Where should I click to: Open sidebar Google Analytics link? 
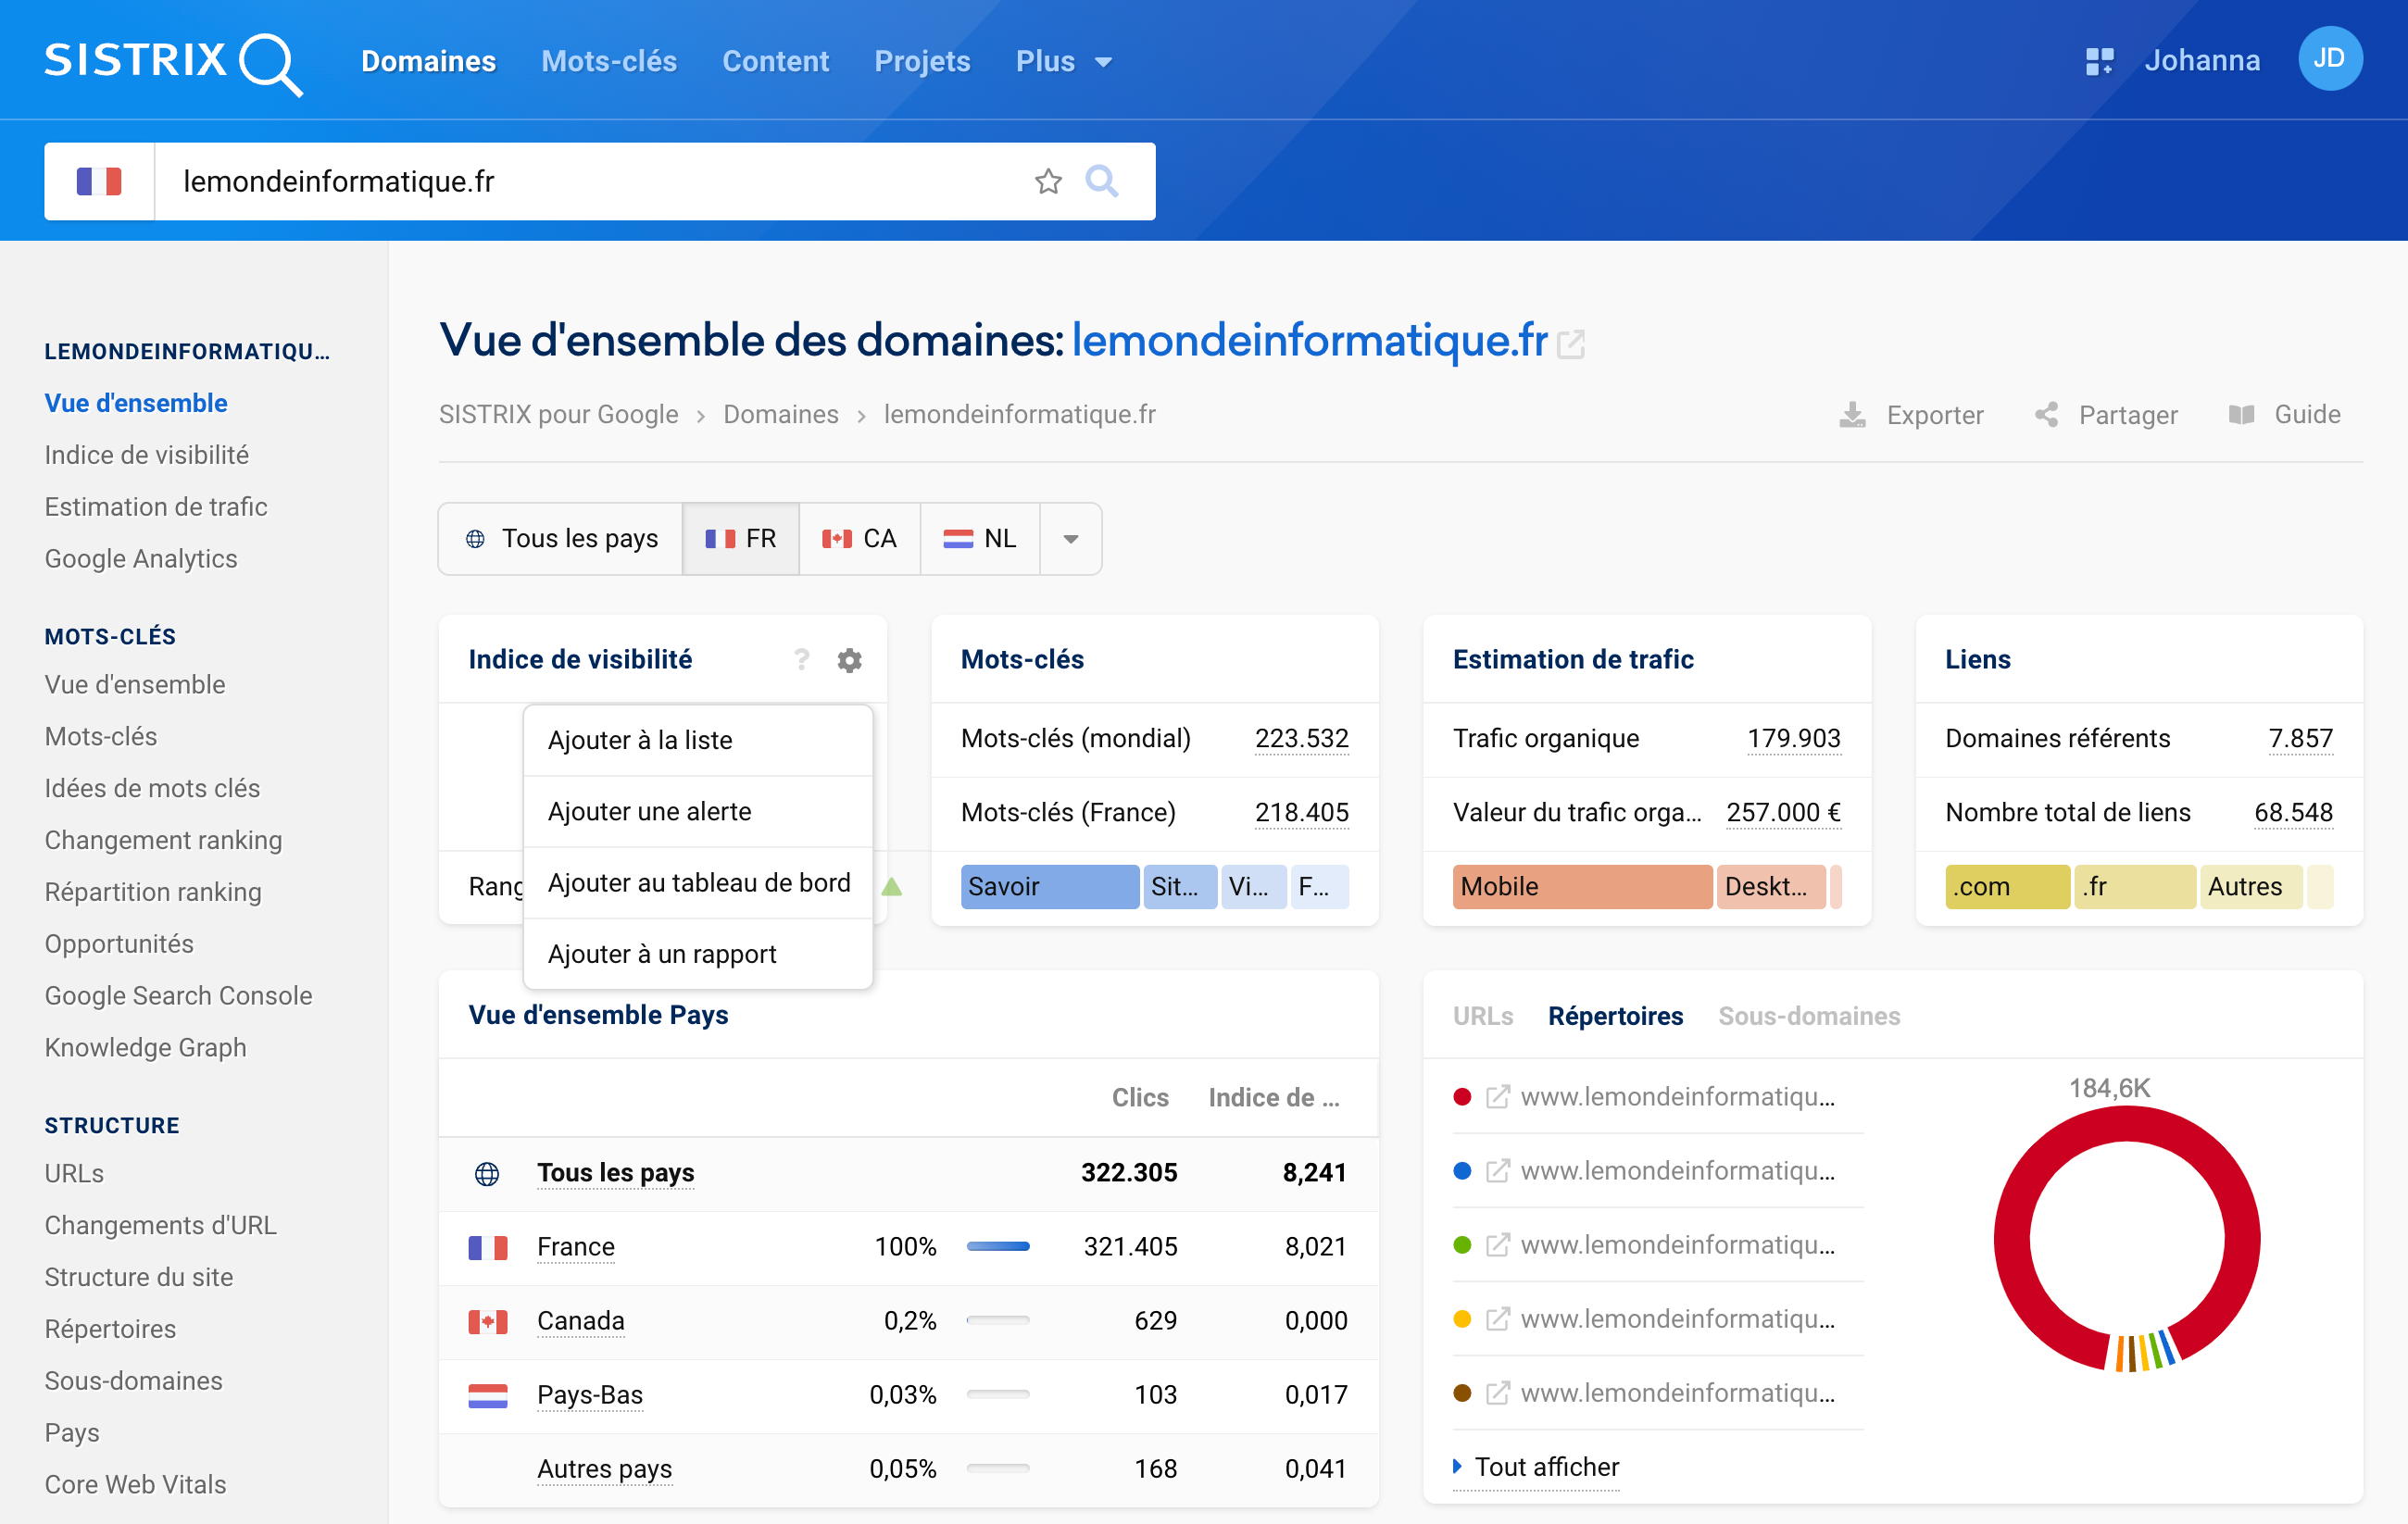tap(141, 559)
